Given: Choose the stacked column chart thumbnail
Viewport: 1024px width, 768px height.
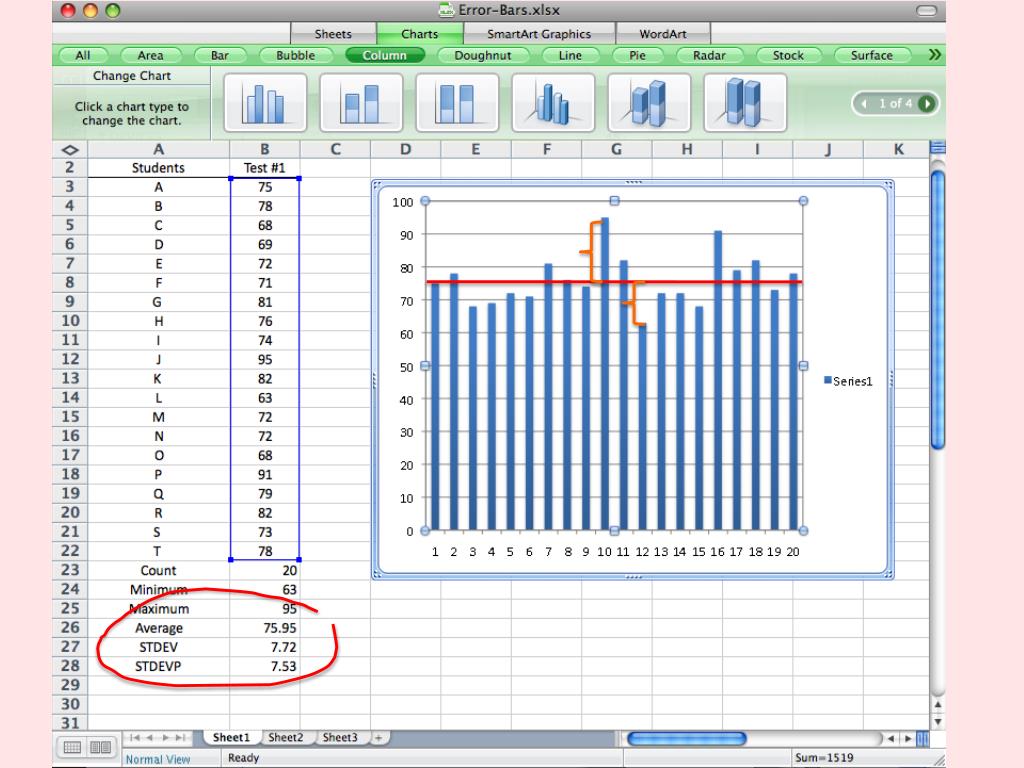Looking at the screenshot, I should (361, 103).
